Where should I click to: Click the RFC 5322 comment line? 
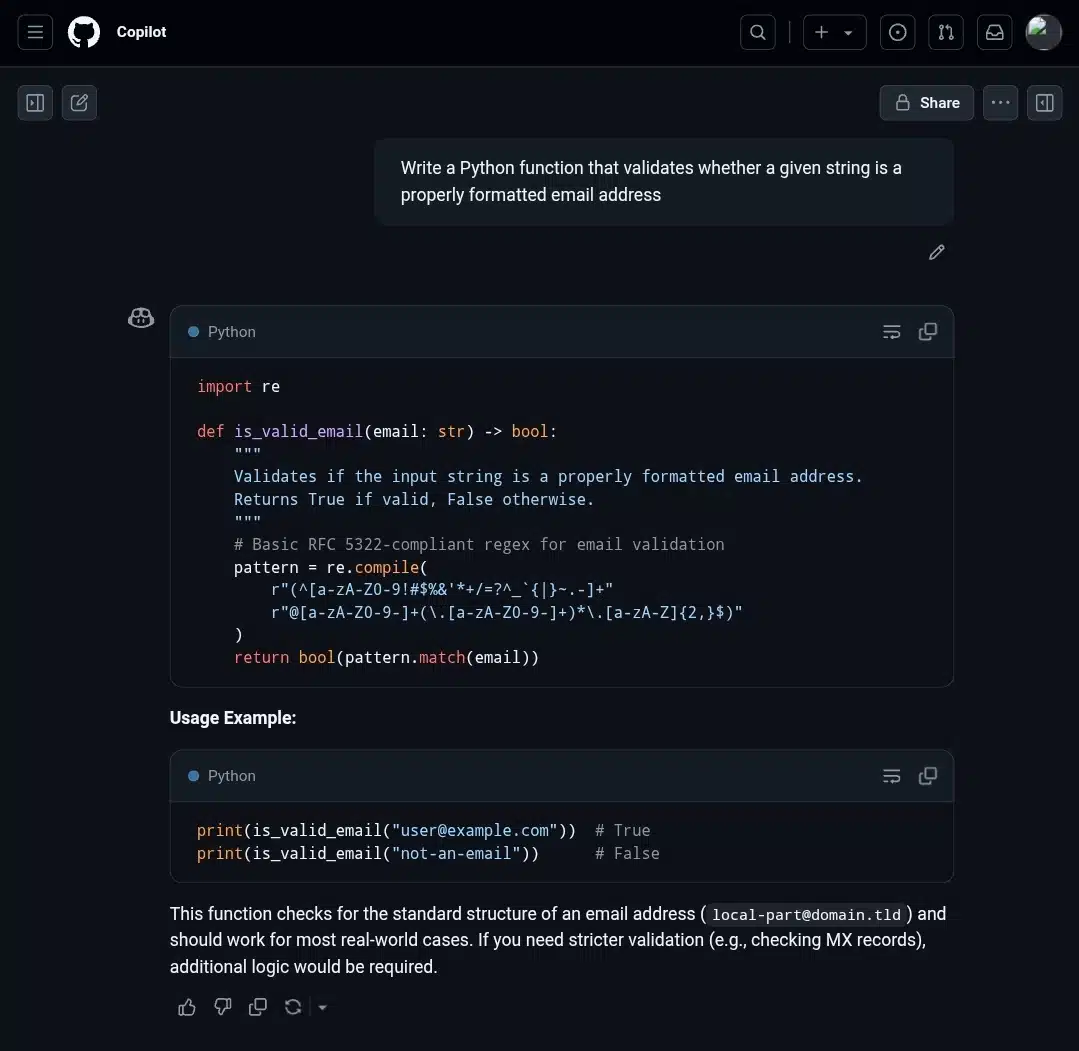click(479, 544)
